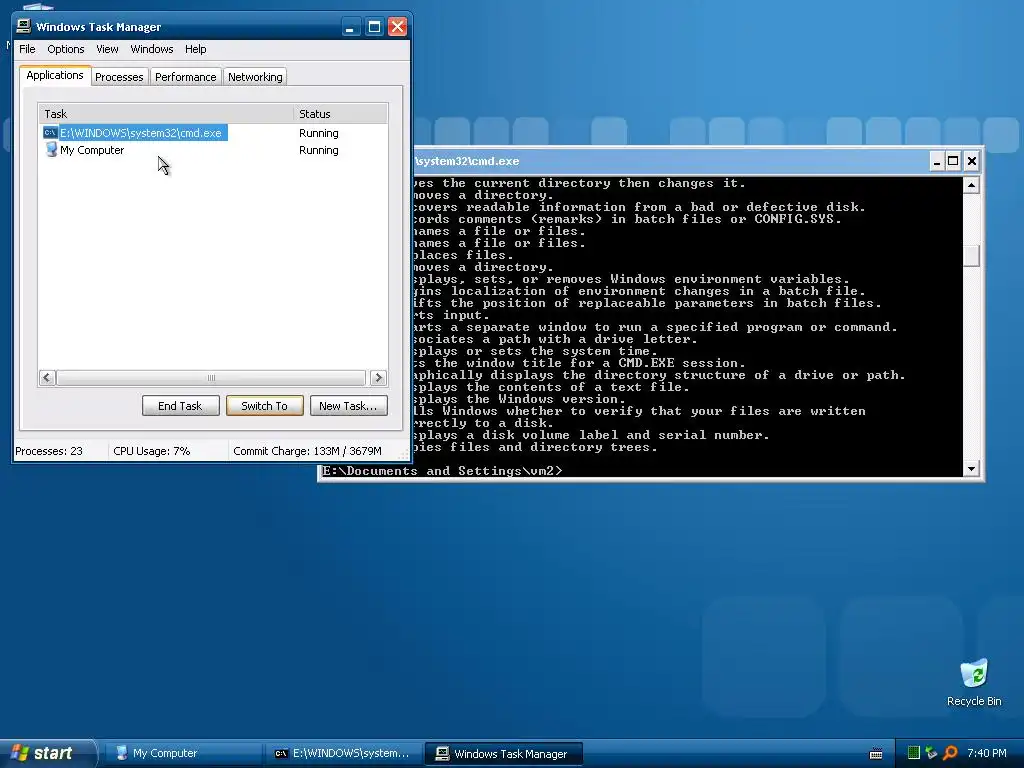
Task: Sort task list by Task column header
Action: (166, 114)
